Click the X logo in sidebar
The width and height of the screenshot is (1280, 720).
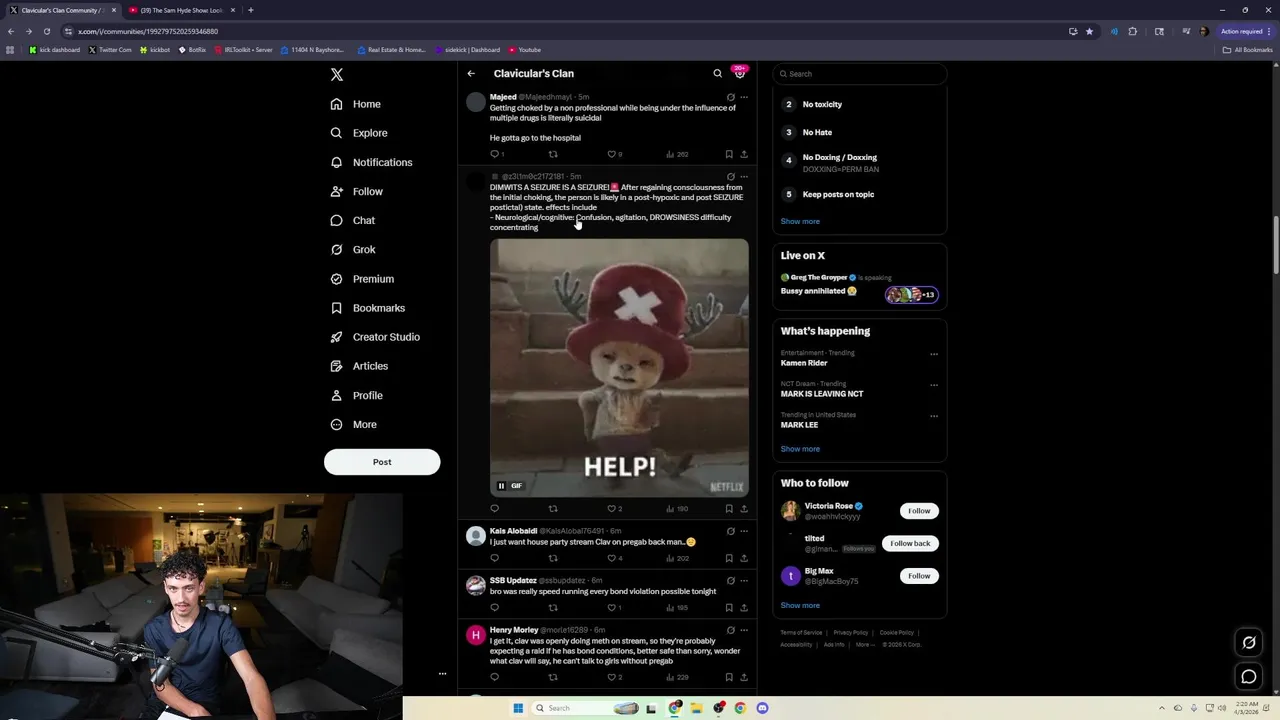coord(337,75)
